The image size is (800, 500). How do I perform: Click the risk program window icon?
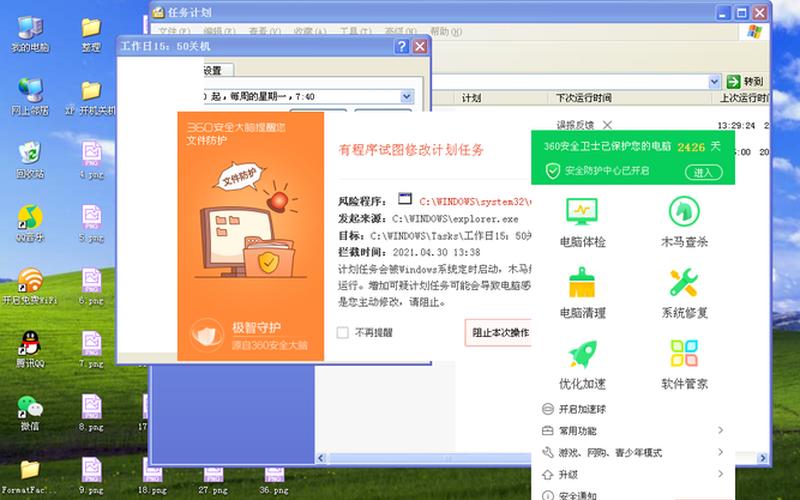[x=405, y=199]
